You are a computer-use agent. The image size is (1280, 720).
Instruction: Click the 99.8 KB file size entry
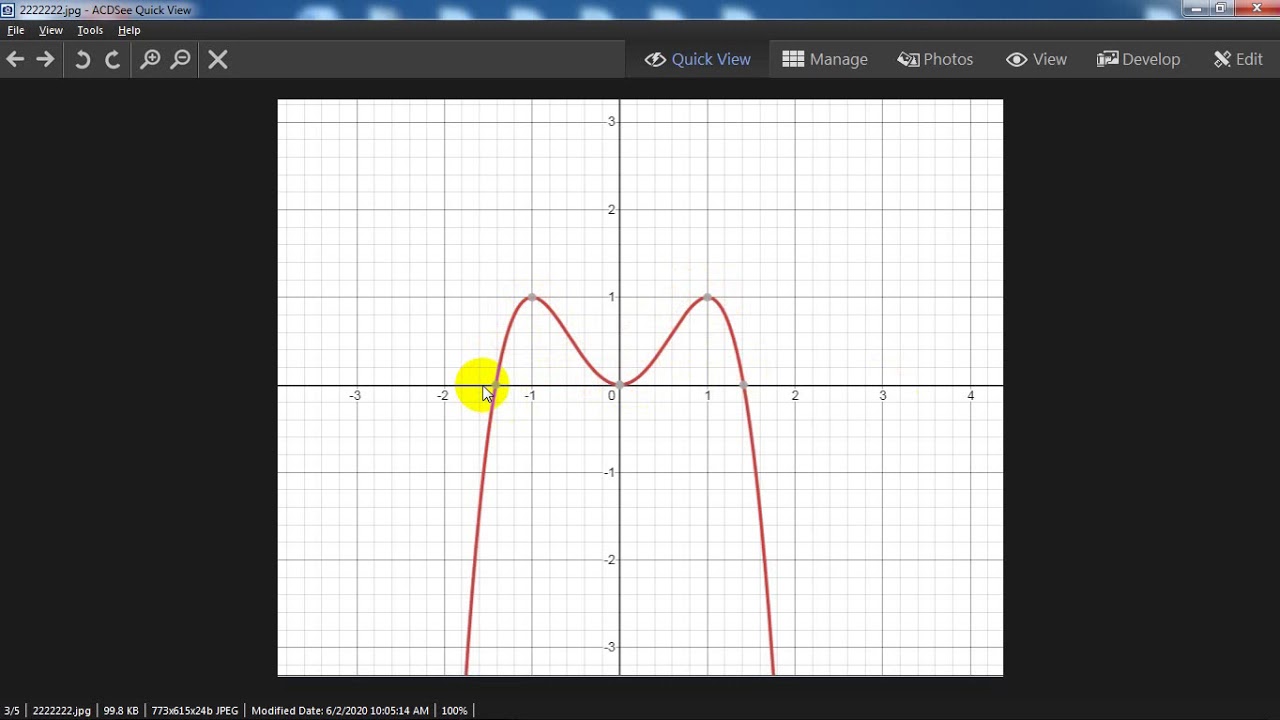(x=121, y=711)
